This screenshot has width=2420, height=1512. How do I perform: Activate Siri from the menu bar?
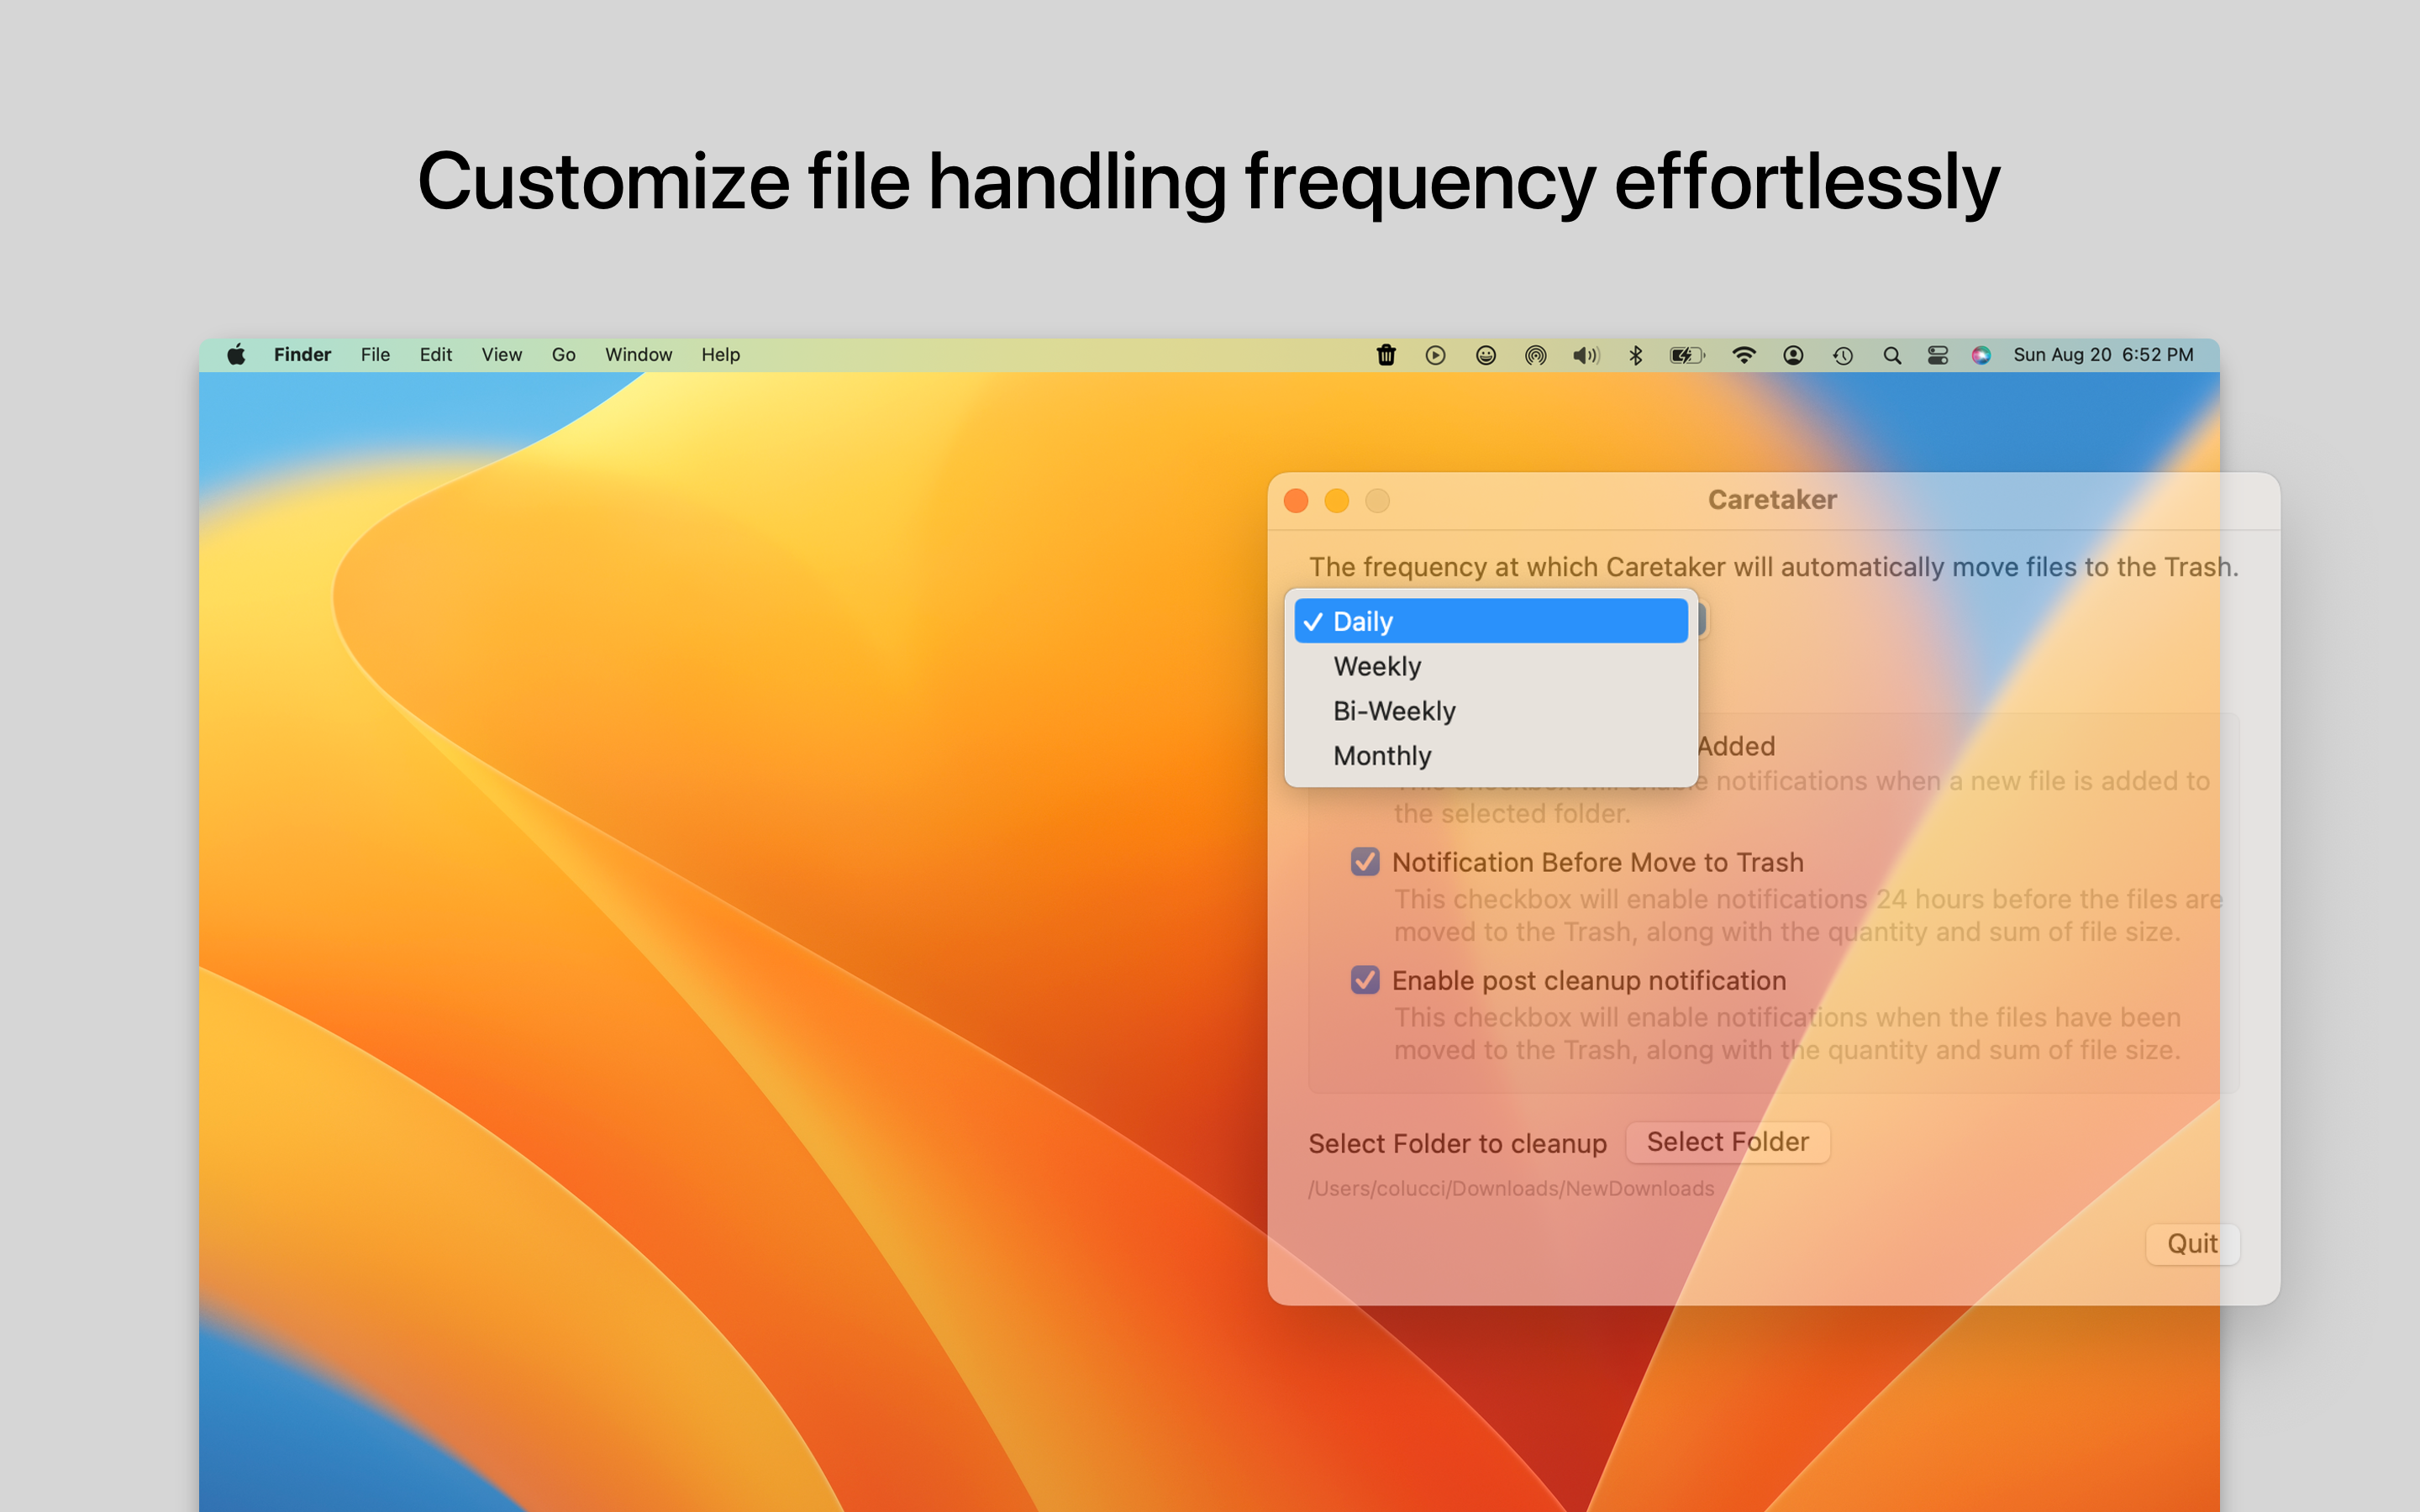tap(1981, 355)
